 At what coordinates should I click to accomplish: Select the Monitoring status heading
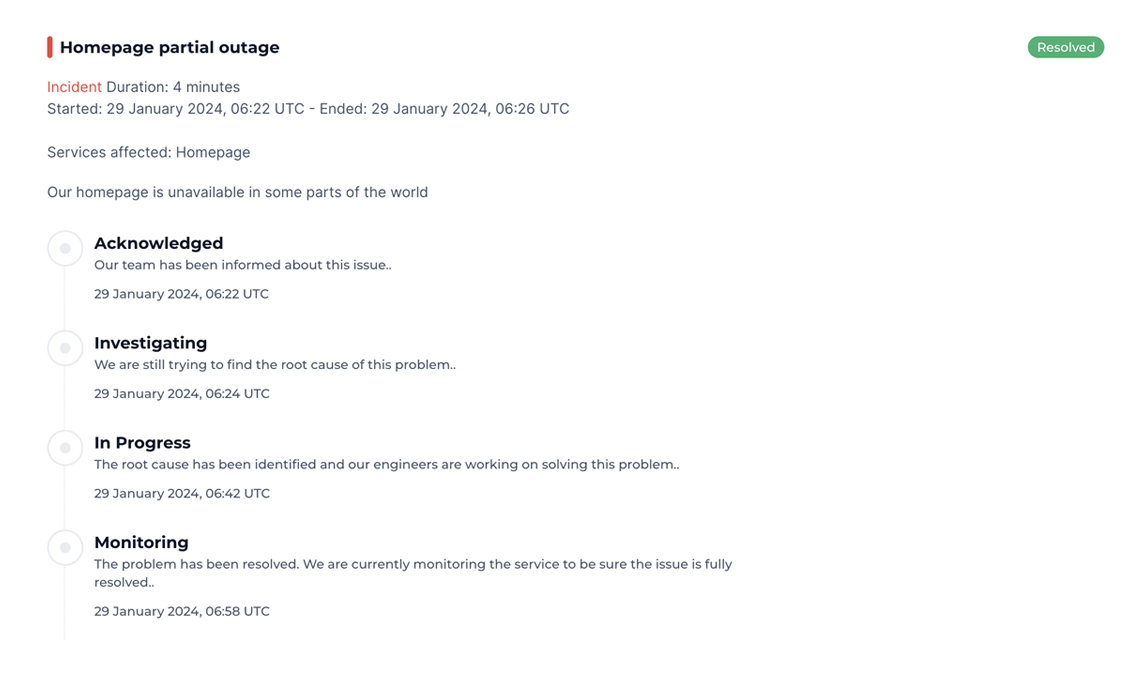point(141,542)
